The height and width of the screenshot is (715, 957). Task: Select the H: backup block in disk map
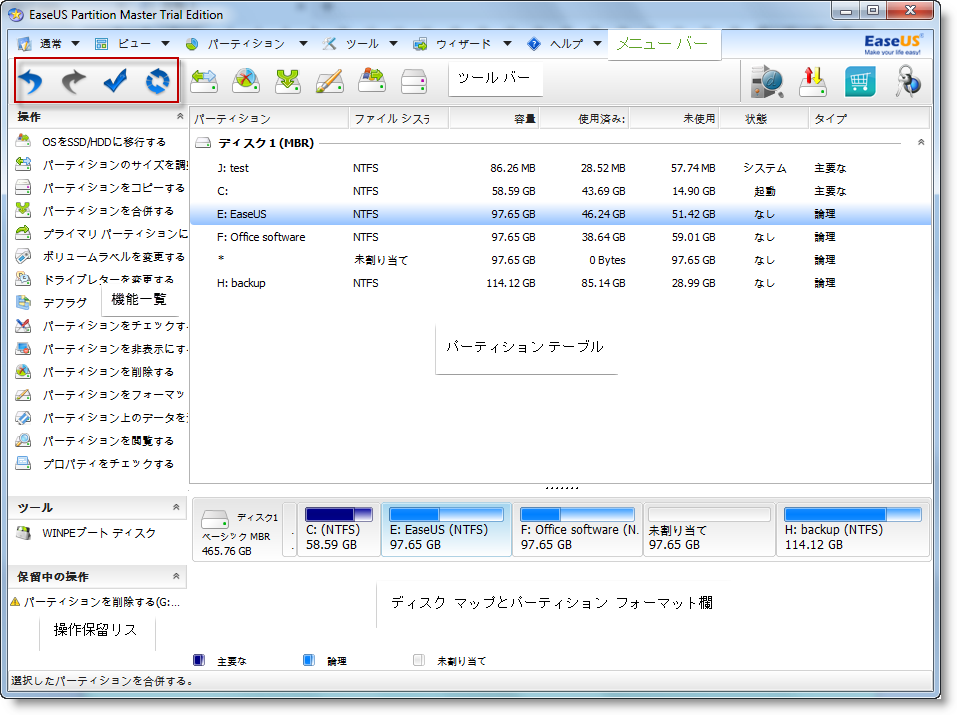(852, 529)
